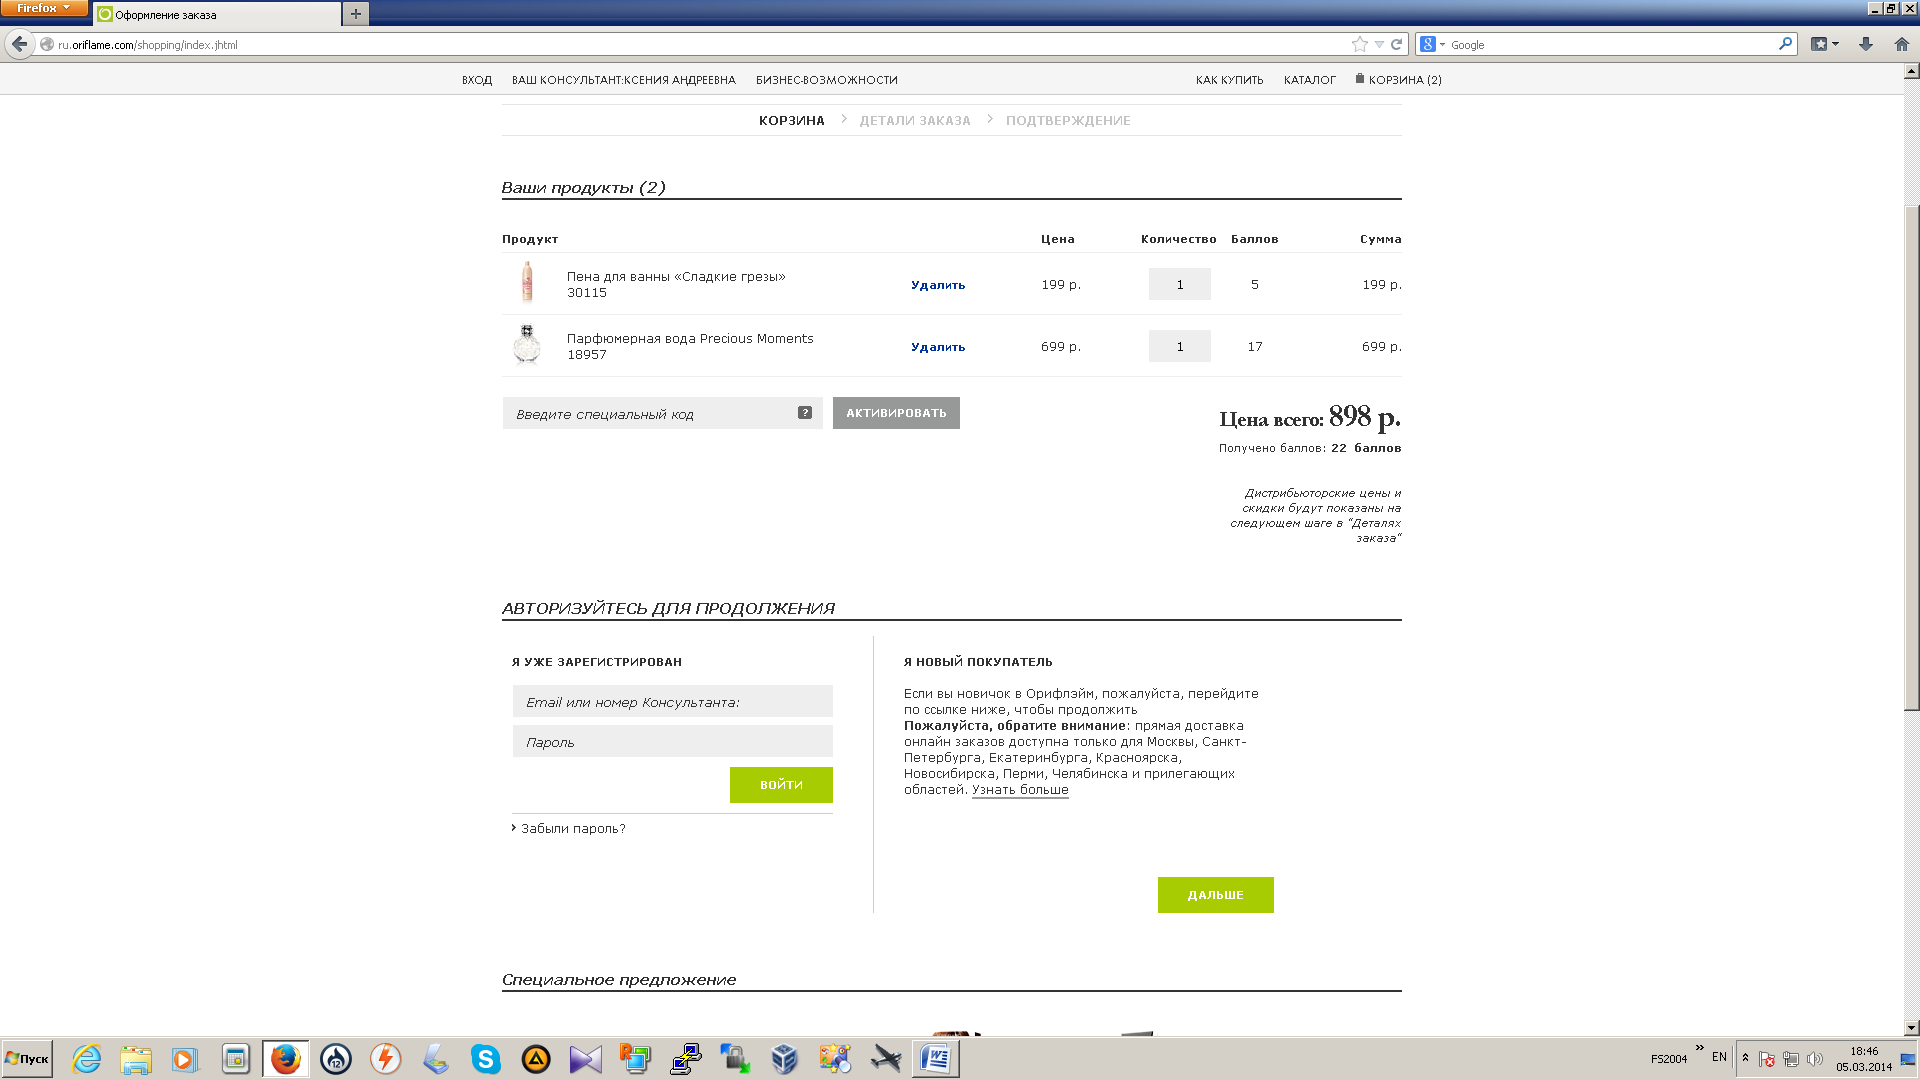Open the ВХОД menu link

[x=477, y=80]
